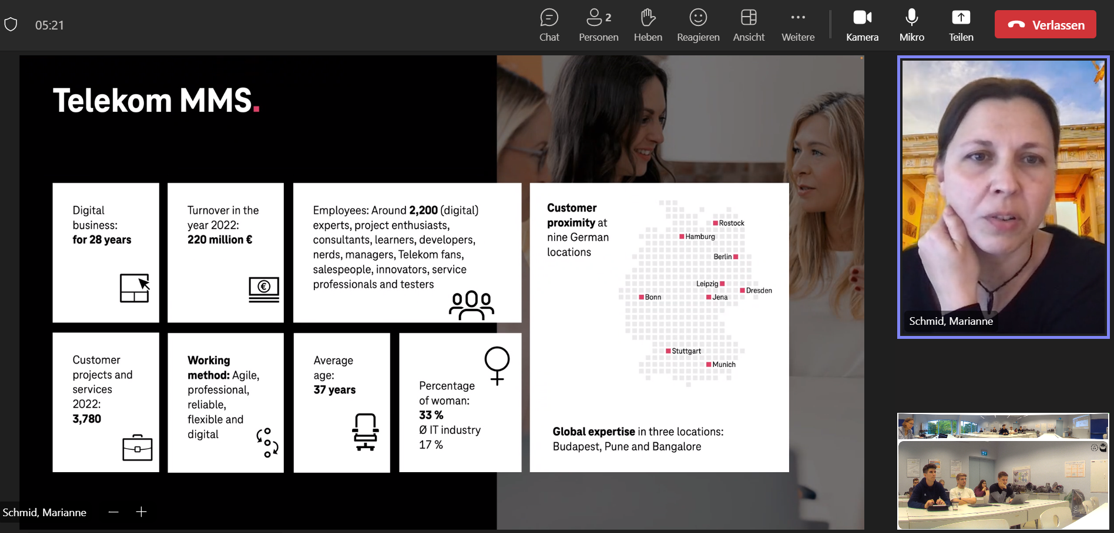This screenshot has width=1118, height=536.
Task: Toggle the Kamera on or off
Action: click(x=862, y=25)
